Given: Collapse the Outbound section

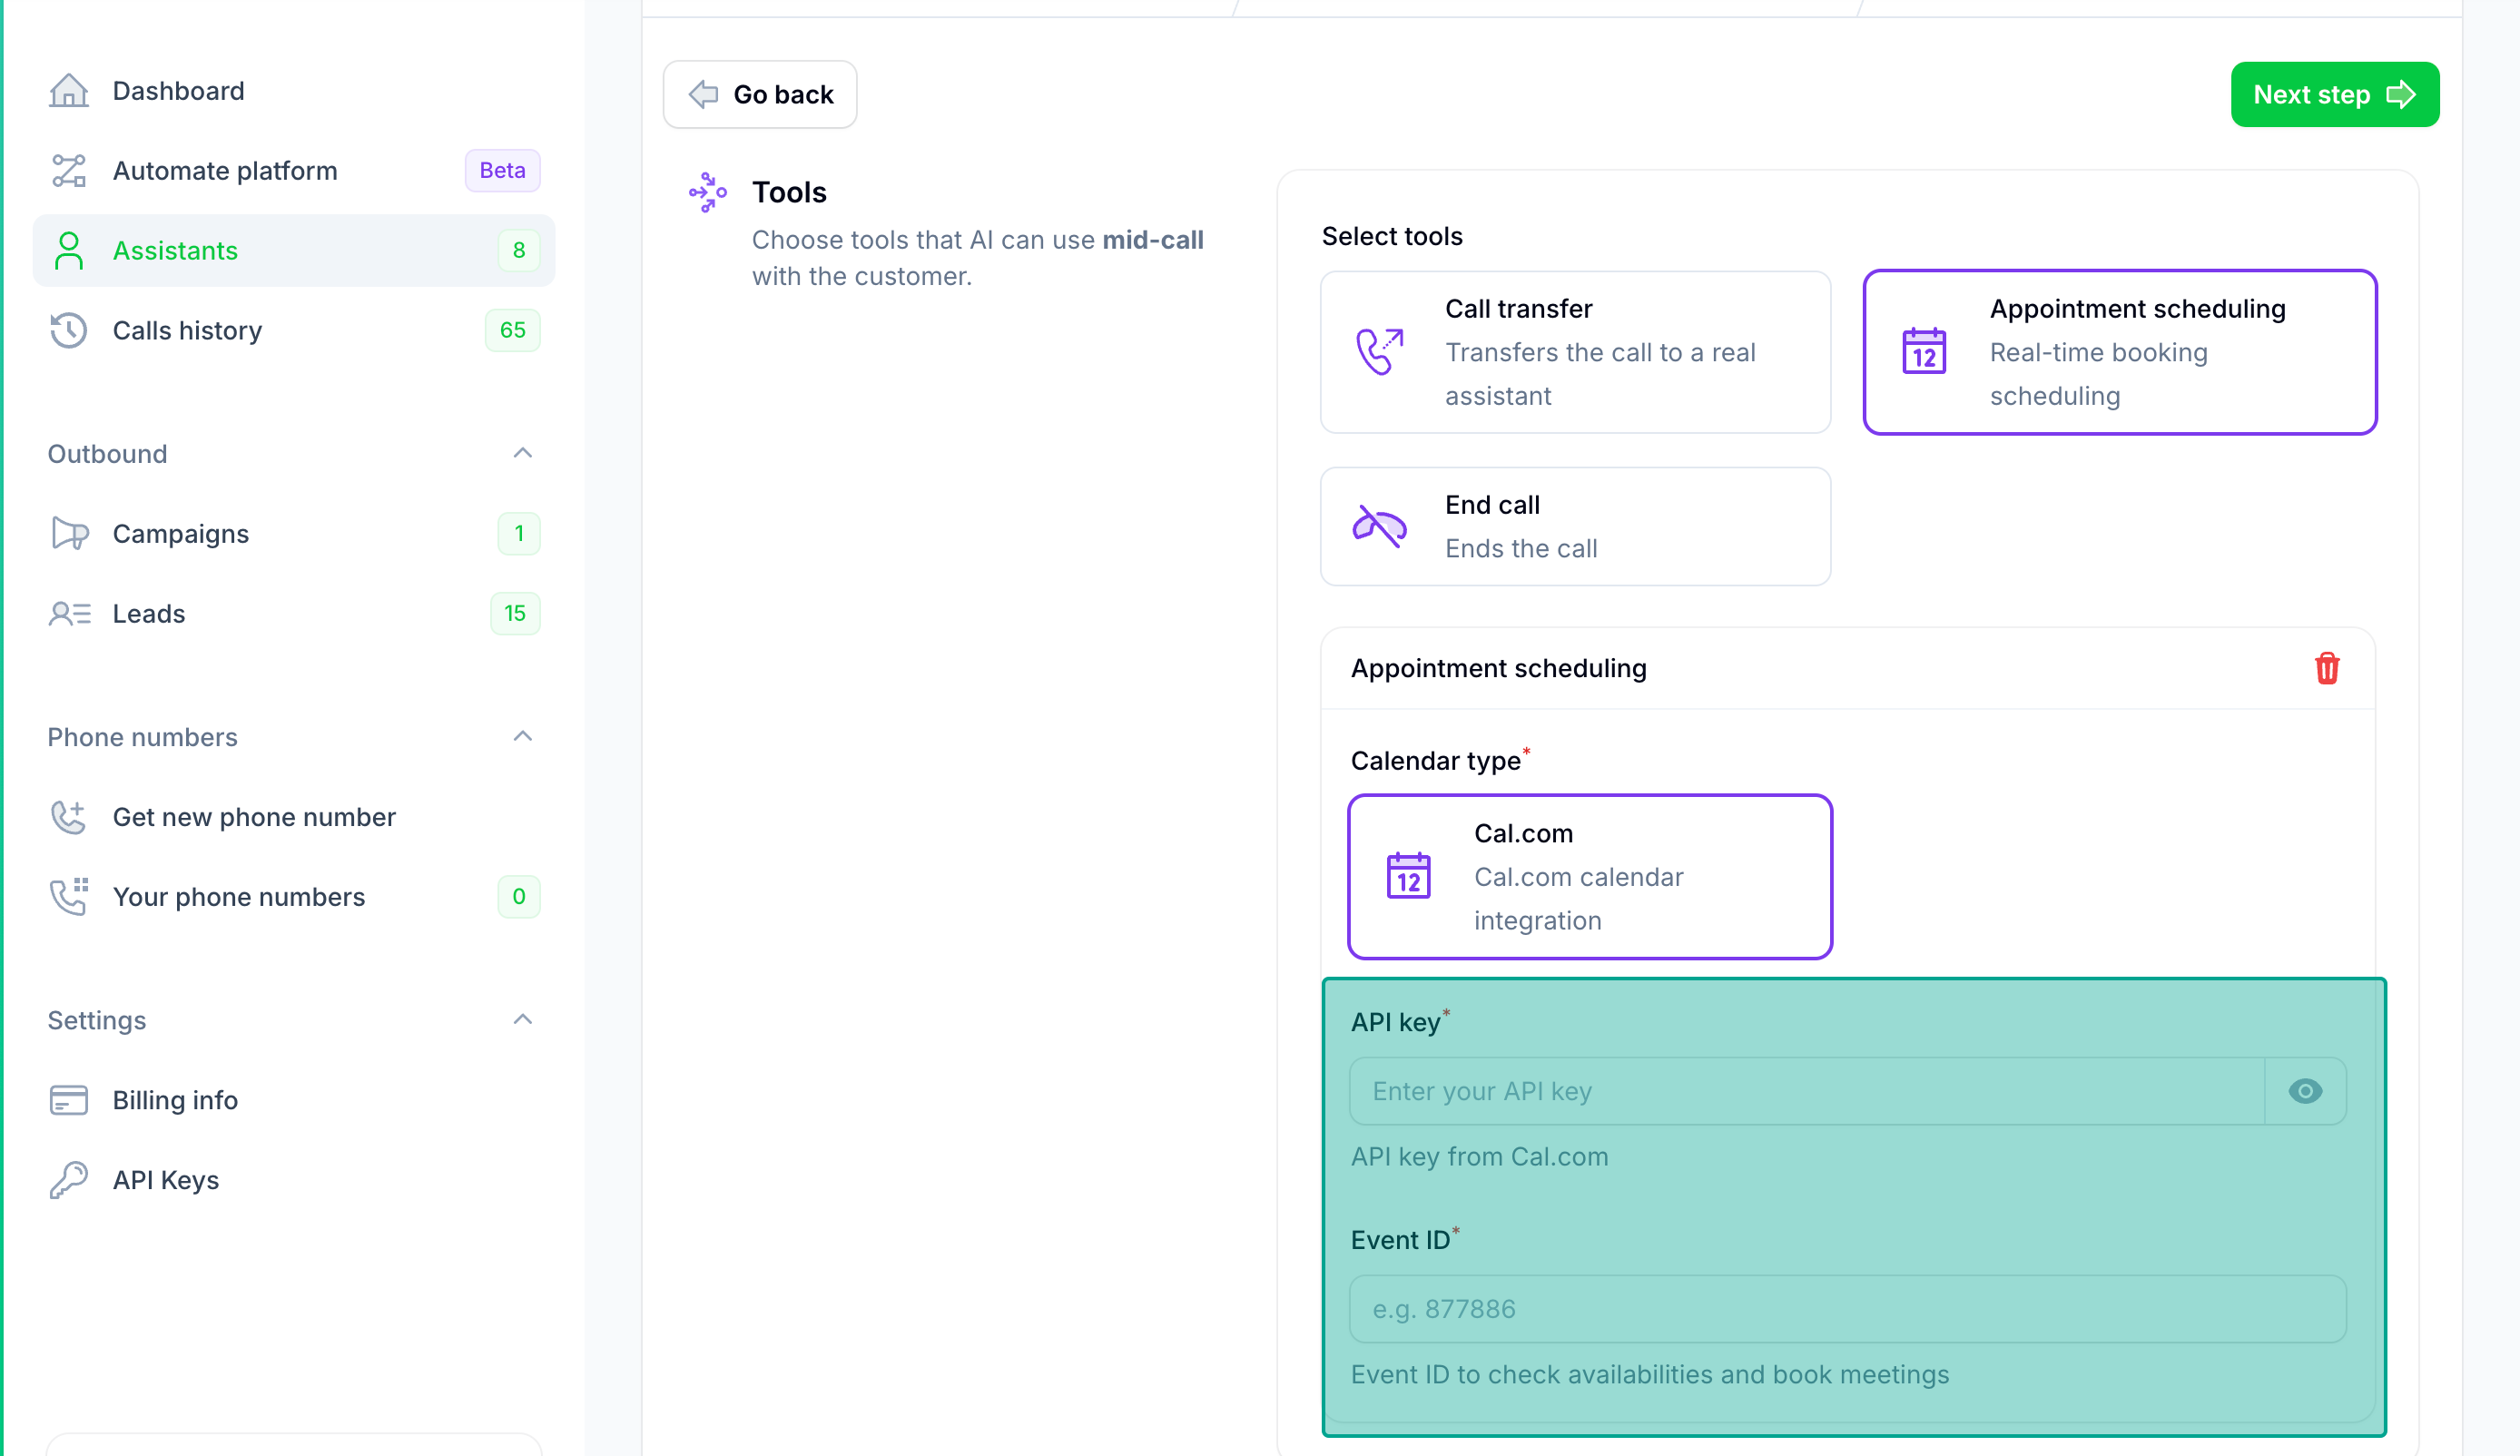Looking at the screenshot, I should coord(522,453).
